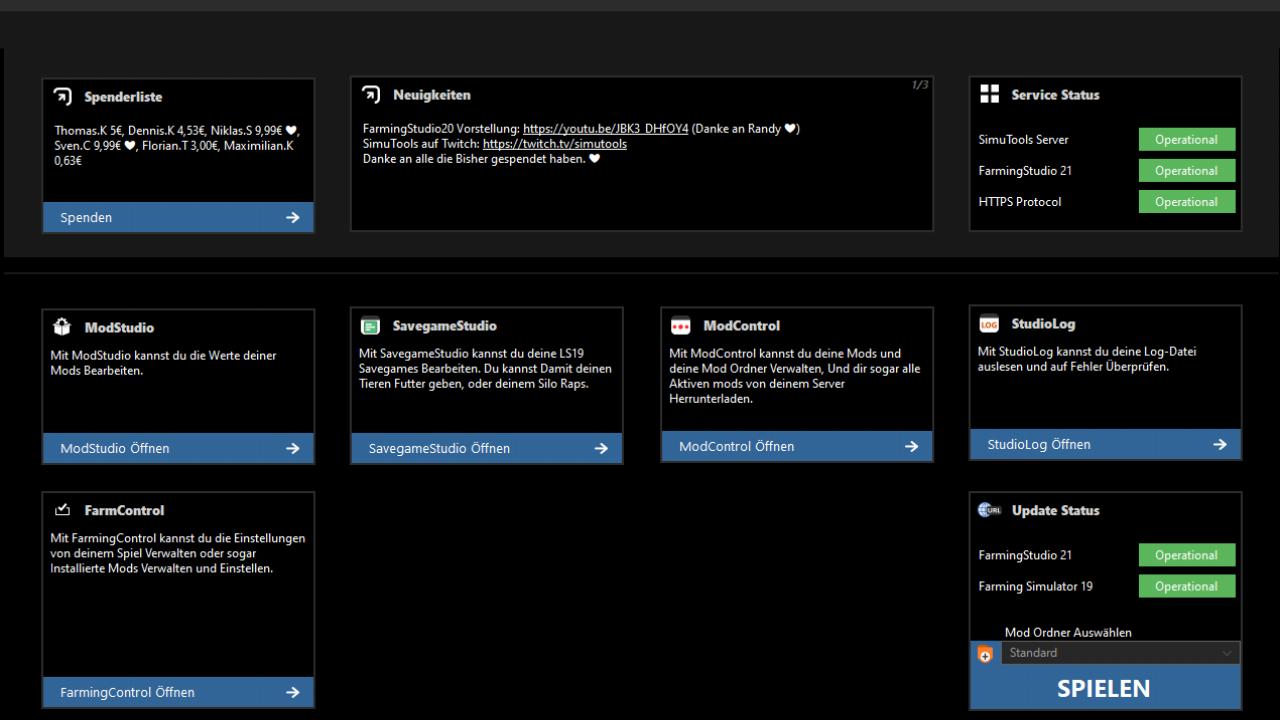Click the Spenderliste heading
This screenshot has width=1280, height=720.
pos(123,97)
